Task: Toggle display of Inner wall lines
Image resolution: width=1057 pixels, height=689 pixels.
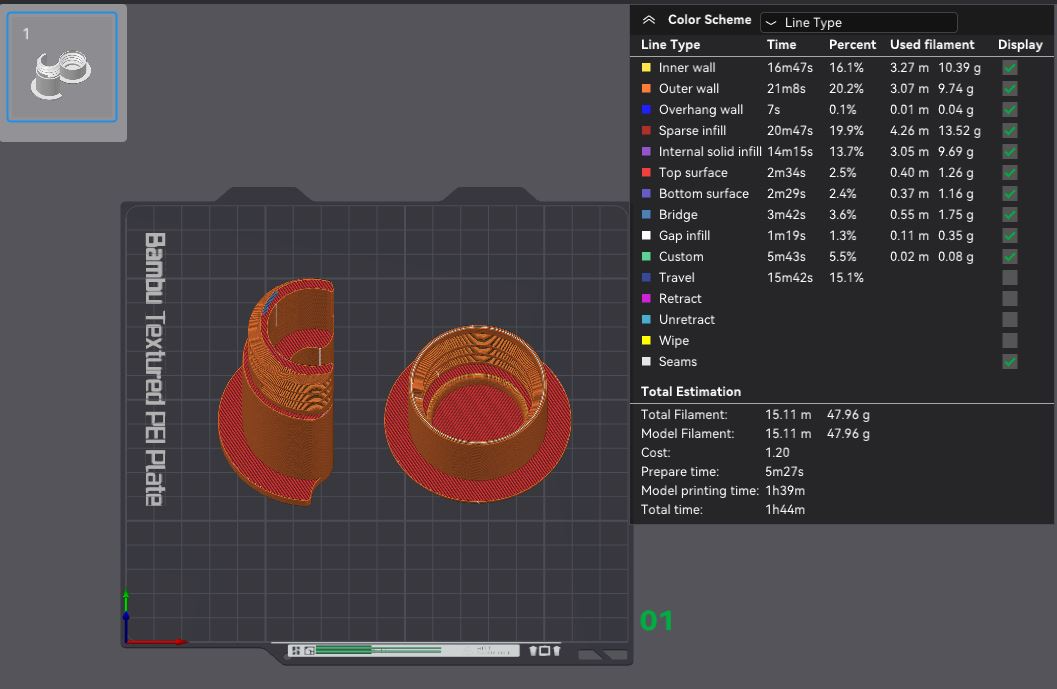Action: [x=1009, y=67]
